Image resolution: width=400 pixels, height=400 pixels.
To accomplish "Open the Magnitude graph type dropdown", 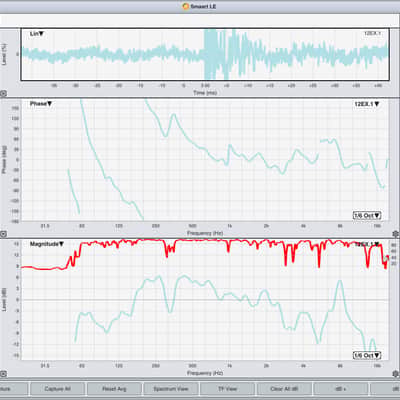I will point(47,244).
